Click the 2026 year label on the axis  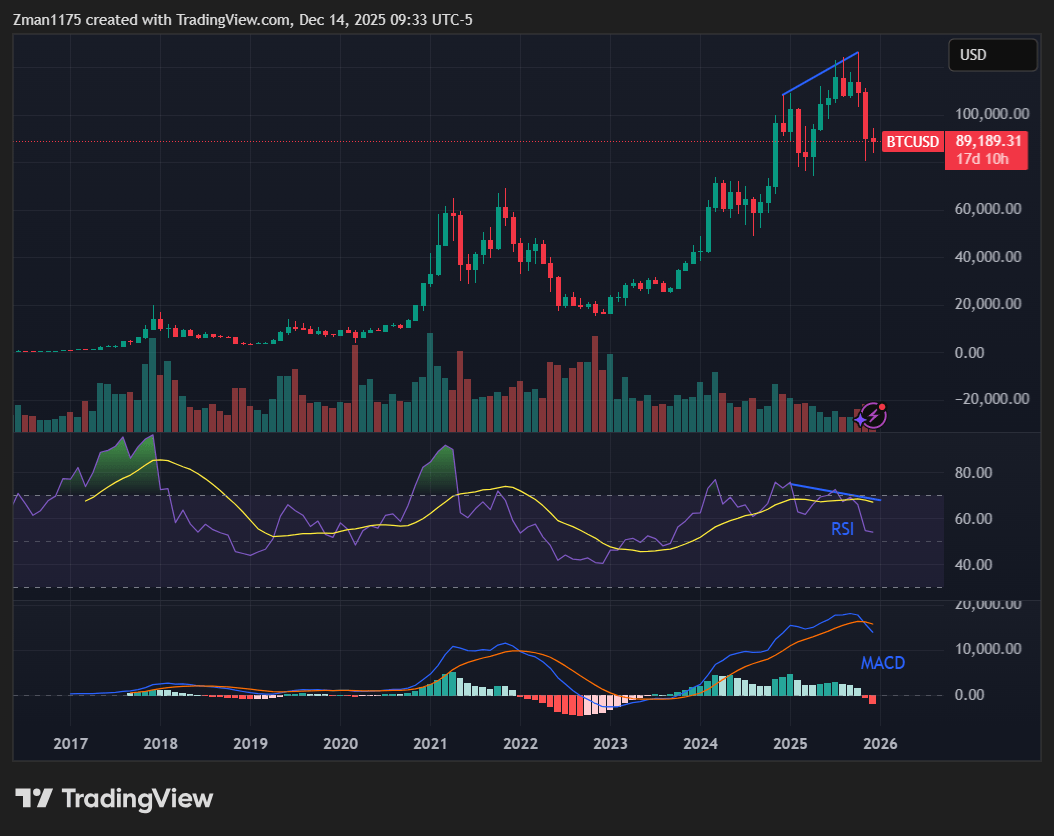pos(880,744)
